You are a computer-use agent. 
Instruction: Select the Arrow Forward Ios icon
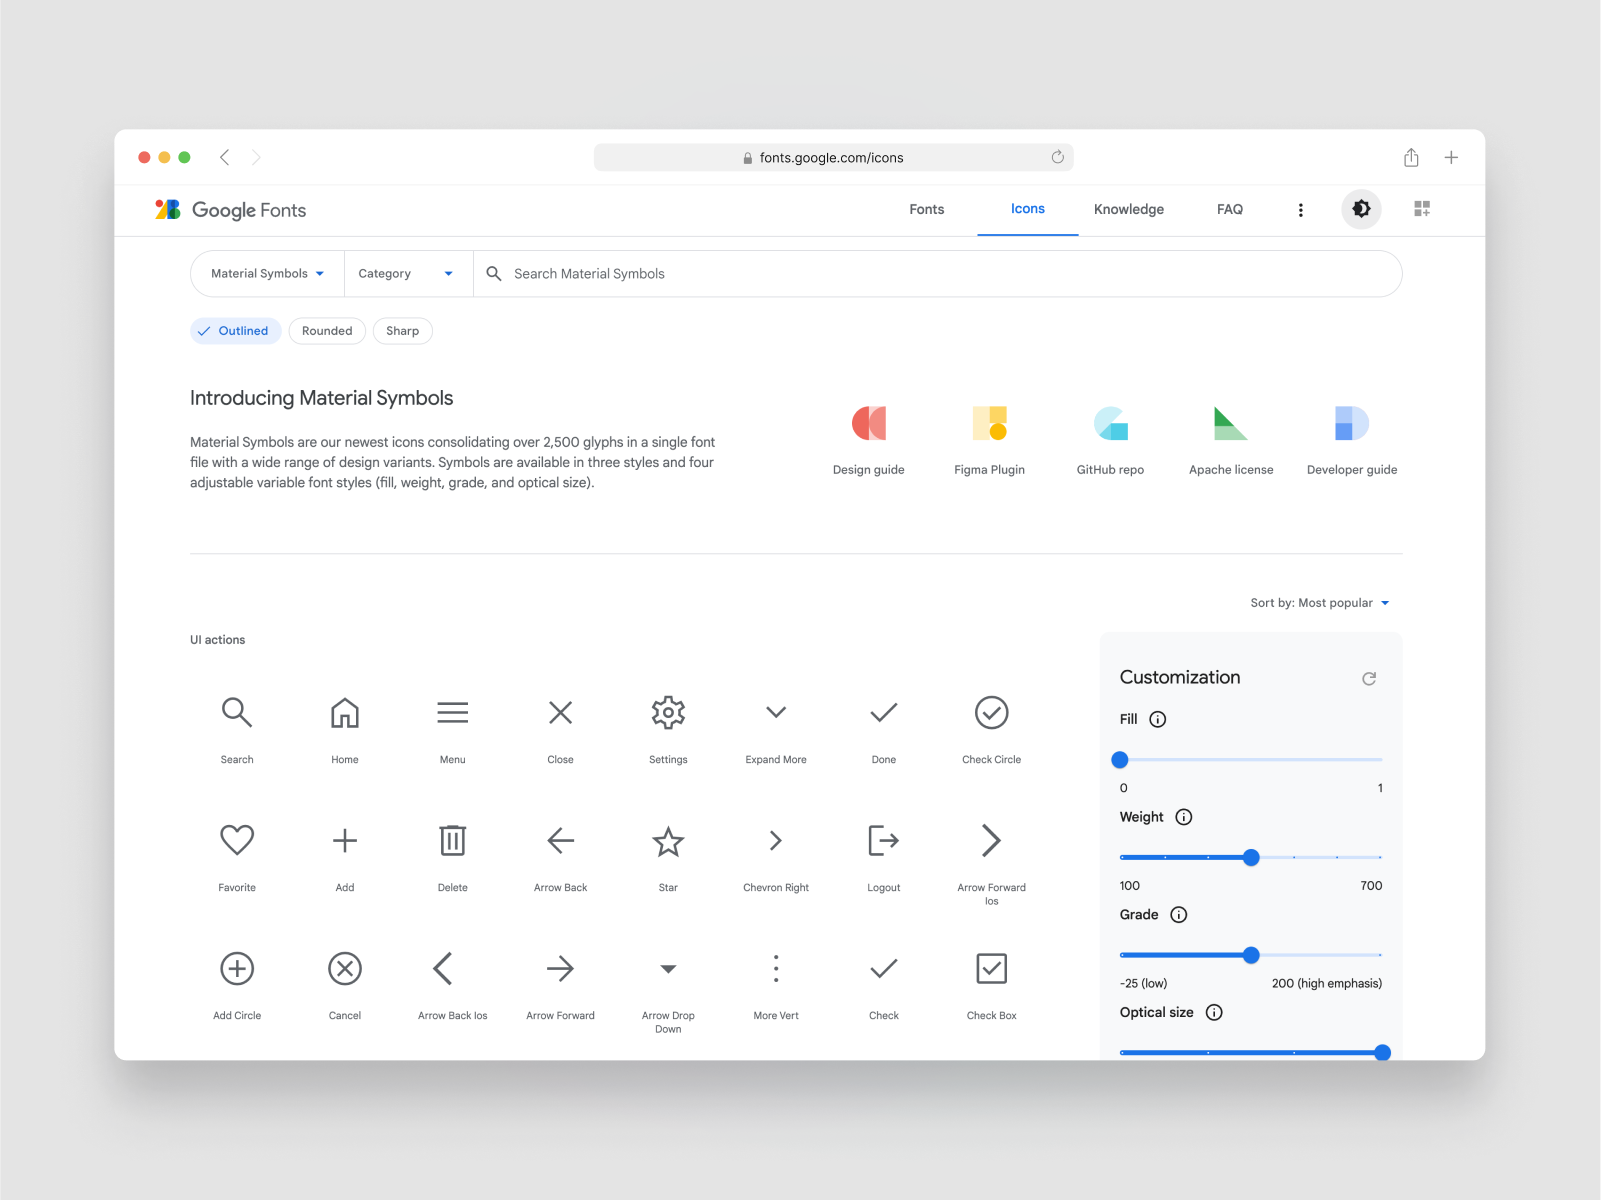[992, 840]
